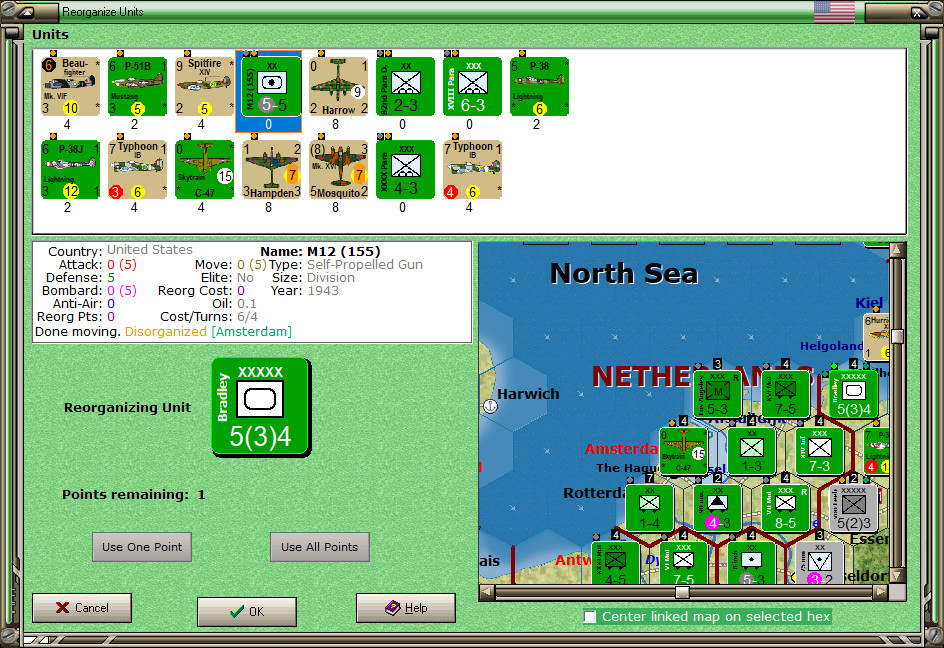Click the 1-4 infantry unit on map
Image resolution: width=944 pixels, height=648 pixels.
tap(650, 508)
